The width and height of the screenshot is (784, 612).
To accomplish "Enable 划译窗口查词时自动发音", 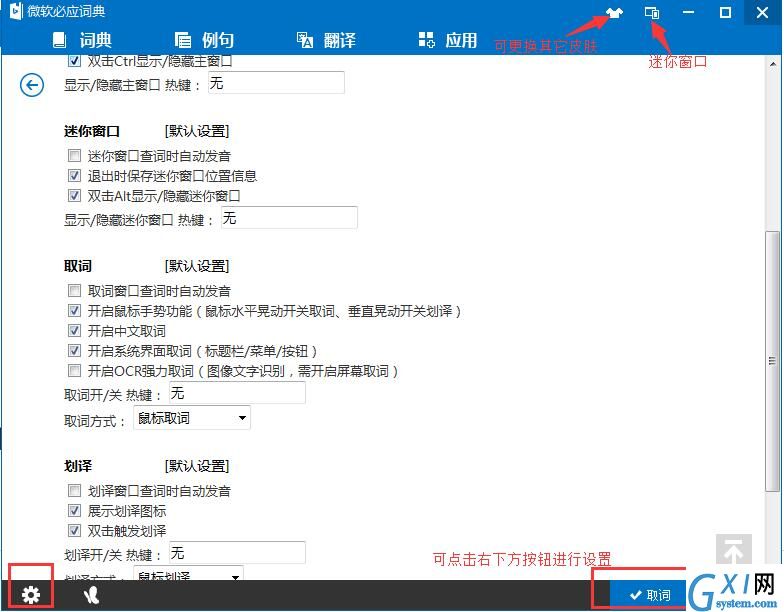I will (74, 490).
